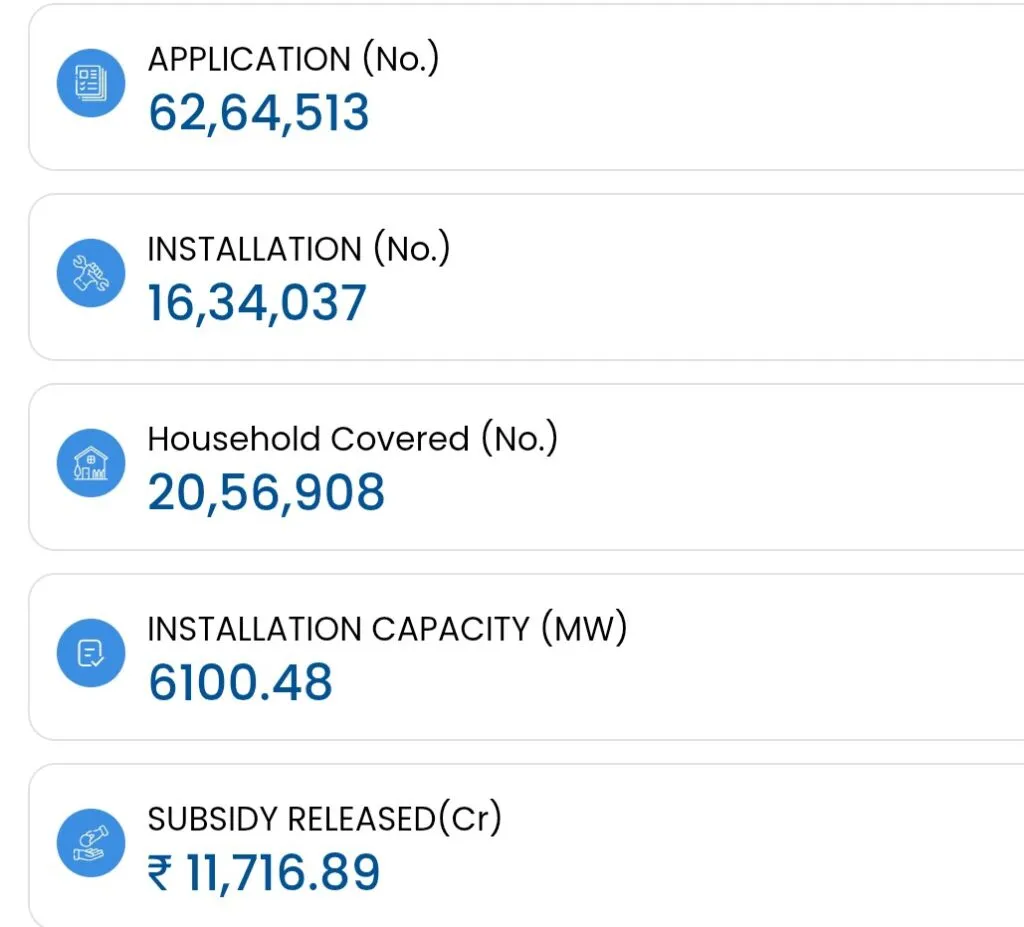Image resolution: width=1024 pixels, height=927 pixels.
Task: Select the Household Covered (No.) label
Action: [x=352, y=439]
